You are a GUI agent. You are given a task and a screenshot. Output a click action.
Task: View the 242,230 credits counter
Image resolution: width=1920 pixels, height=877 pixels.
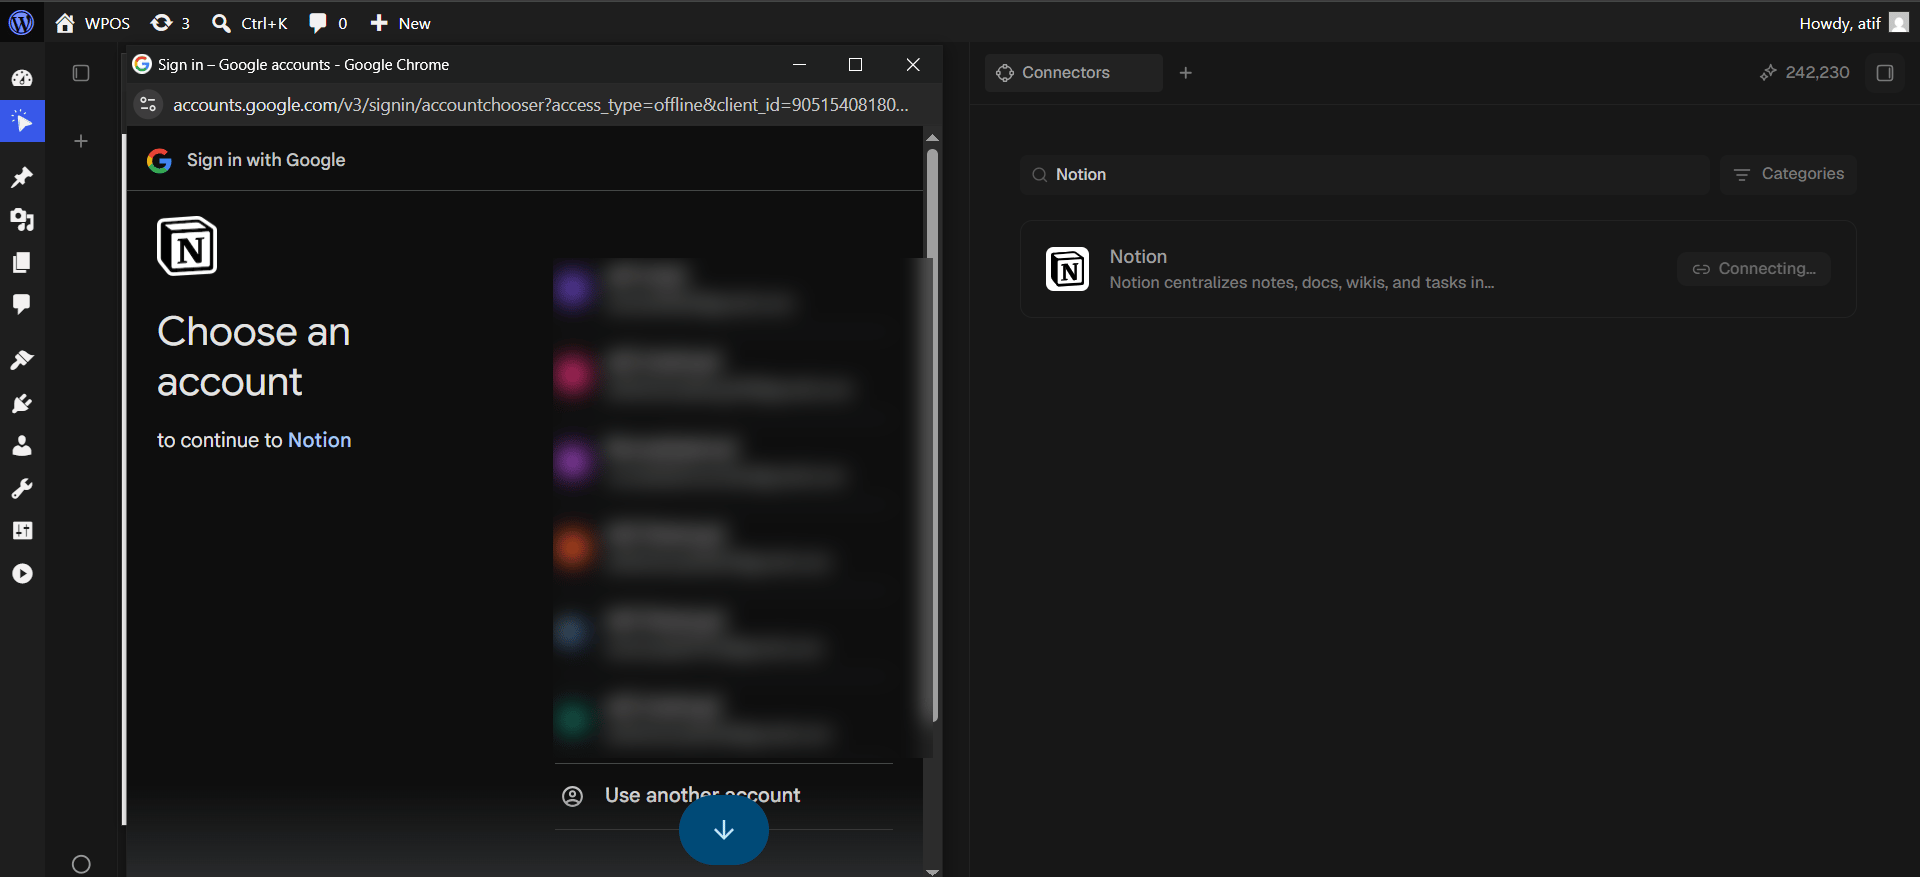pos(1805,73)
